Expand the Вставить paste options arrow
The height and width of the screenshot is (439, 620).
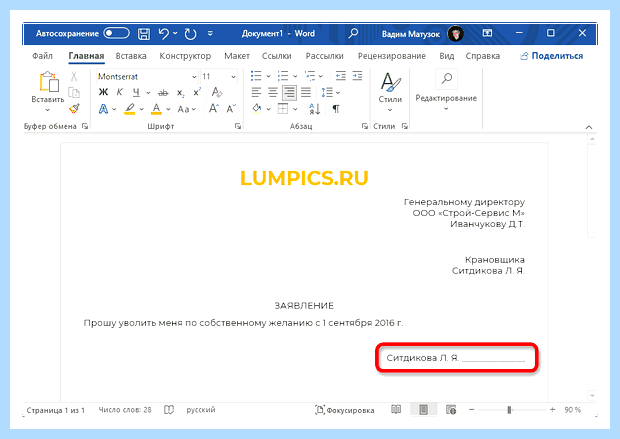coord(48,110)
